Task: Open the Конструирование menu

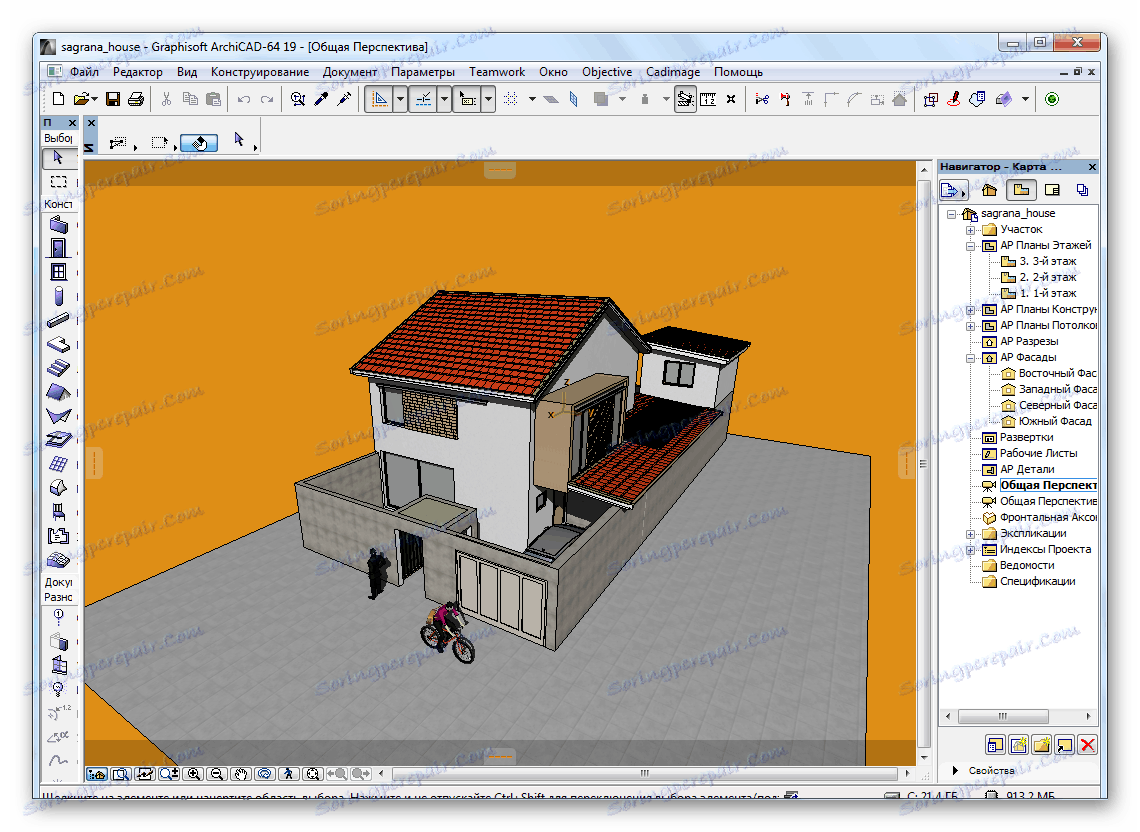Action: (x=260, y=72)
